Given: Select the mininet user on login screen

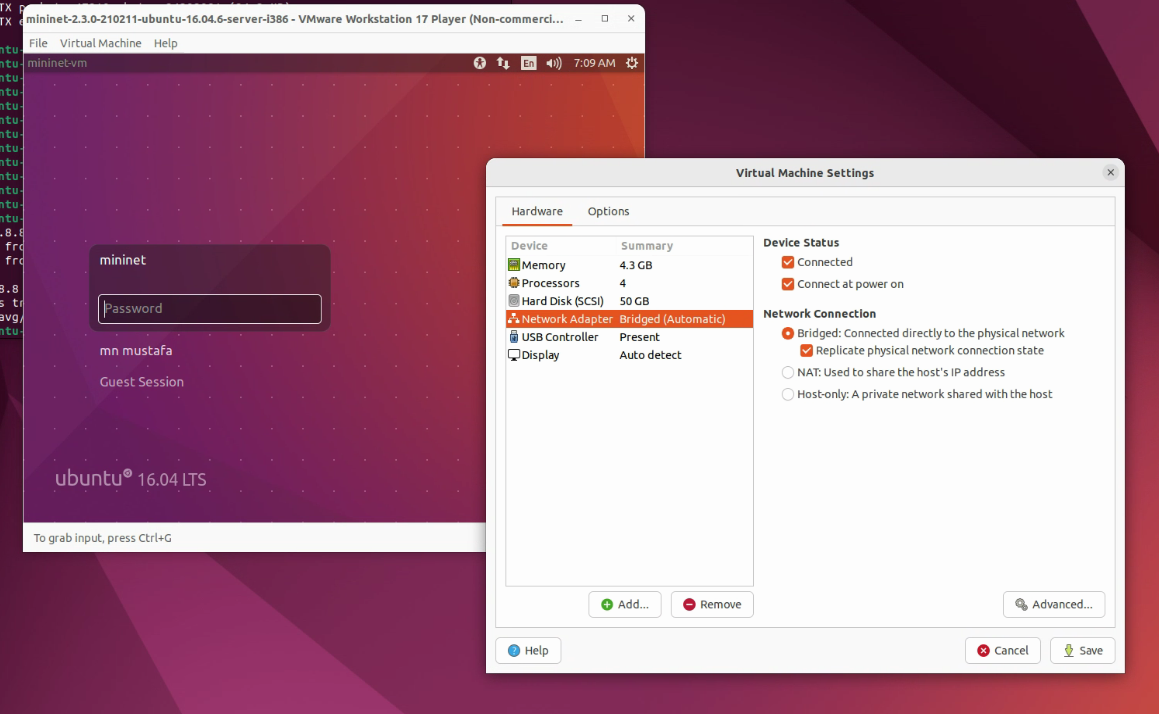Looking at the screenshot, I should tap(123, 260).
